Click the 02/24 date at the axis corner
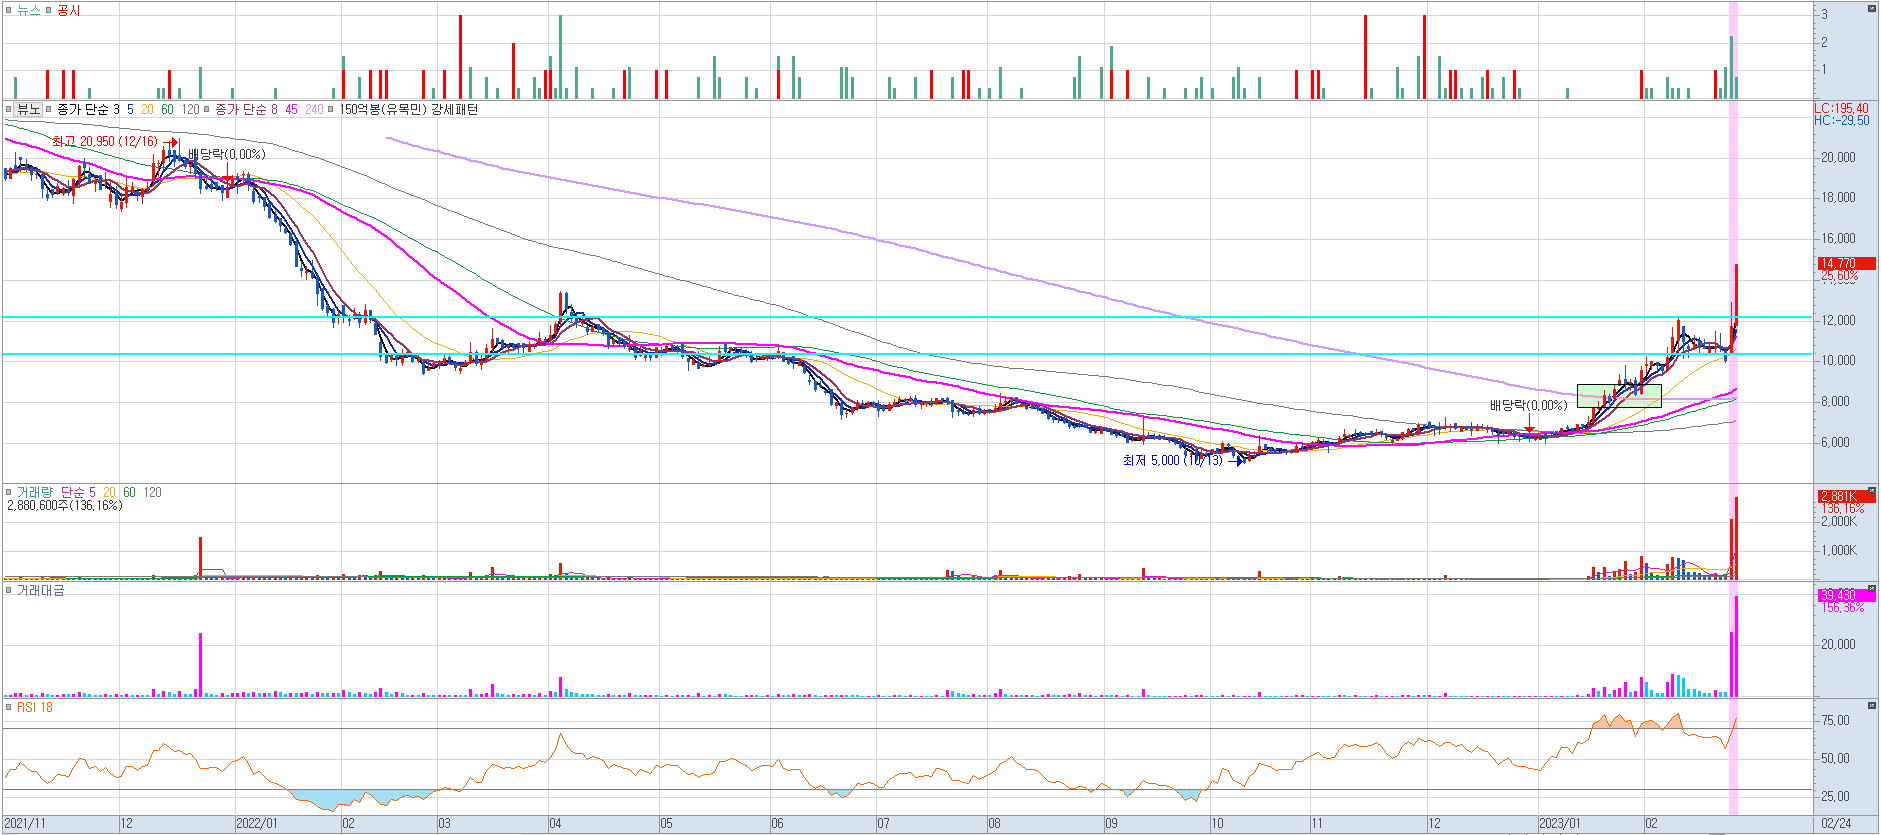The width and height of the screenshot is (1881, 835). 1836,824
